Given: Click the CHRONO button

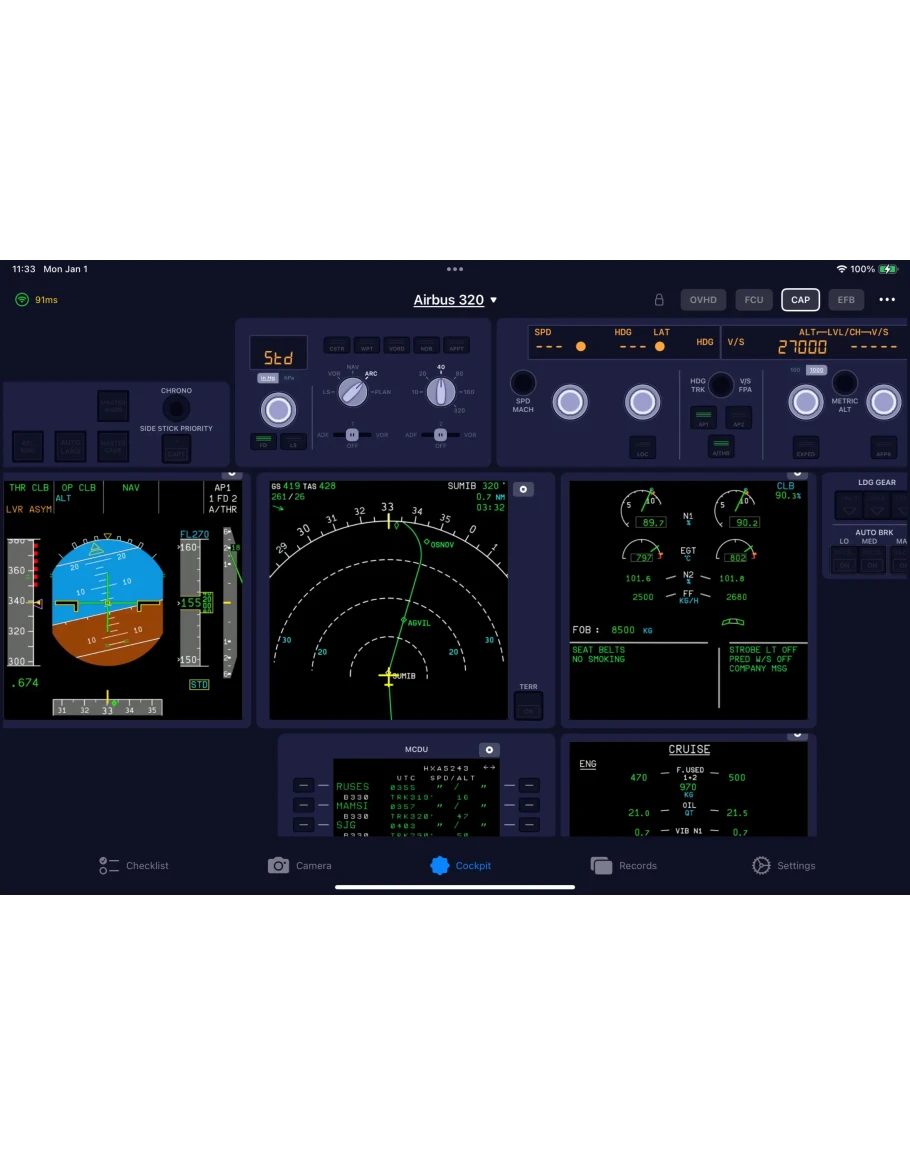Looking at the screenshot, I should click(176, 408).
